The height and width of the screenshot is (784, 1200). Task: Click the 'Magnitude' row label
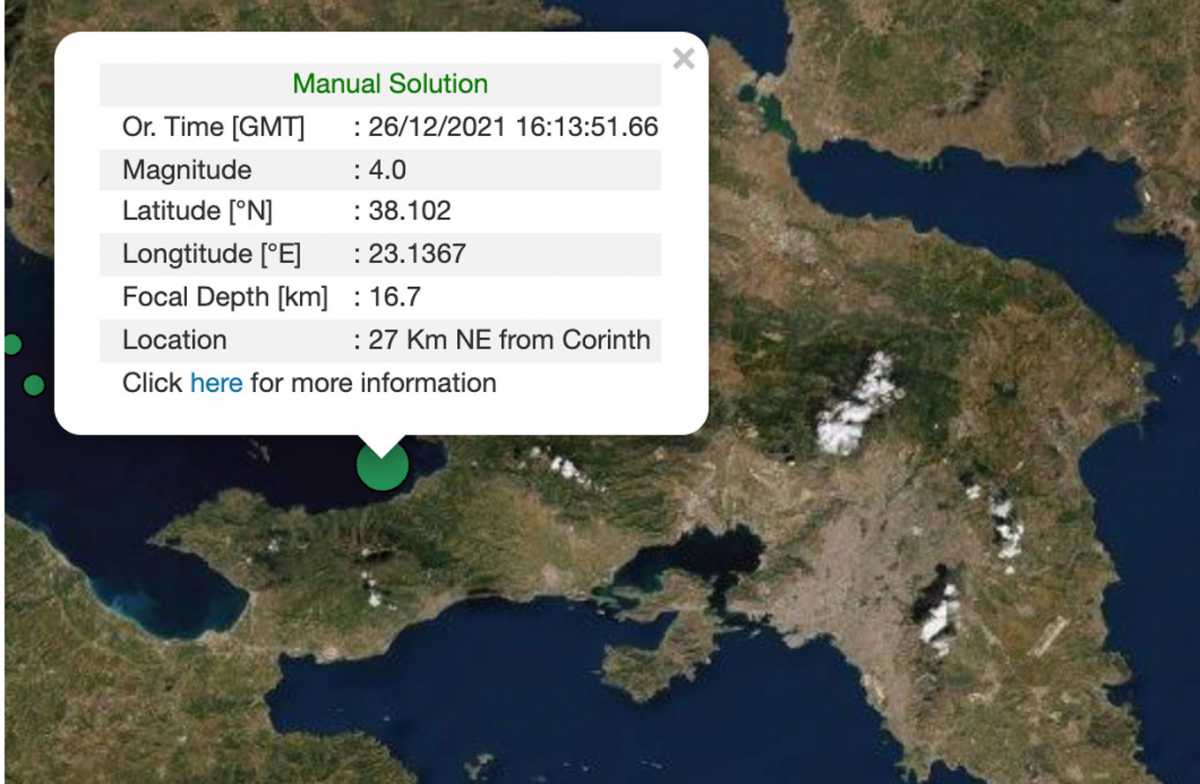(x=187, y=170)
